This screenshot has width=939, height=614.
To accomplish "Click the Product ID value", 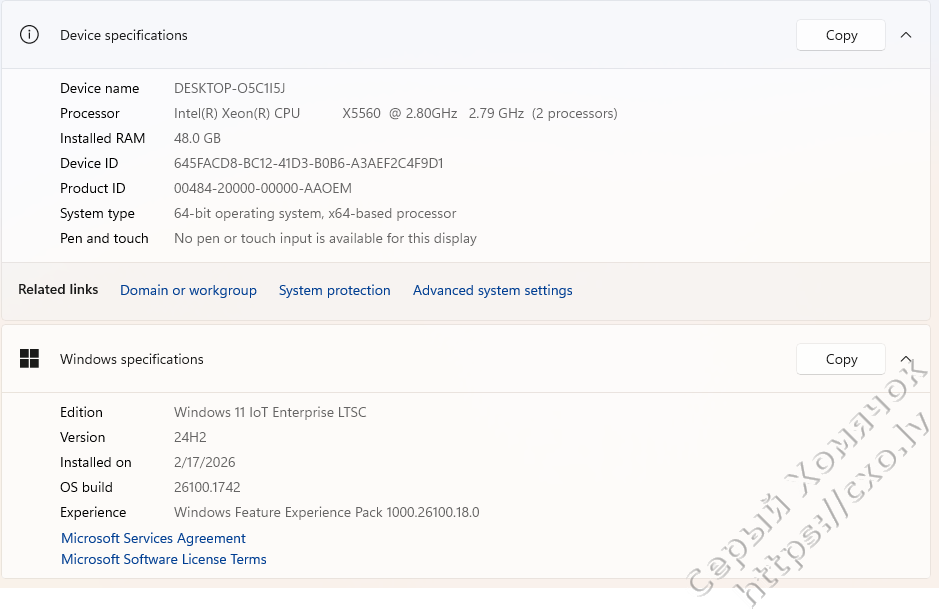I will (262, 188).
